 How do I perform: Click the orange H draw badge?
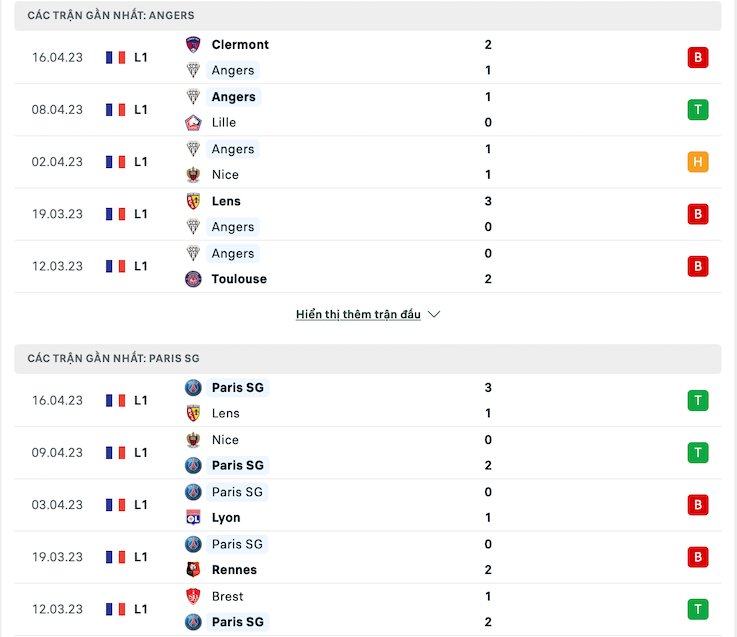click(x=698, y=162)
